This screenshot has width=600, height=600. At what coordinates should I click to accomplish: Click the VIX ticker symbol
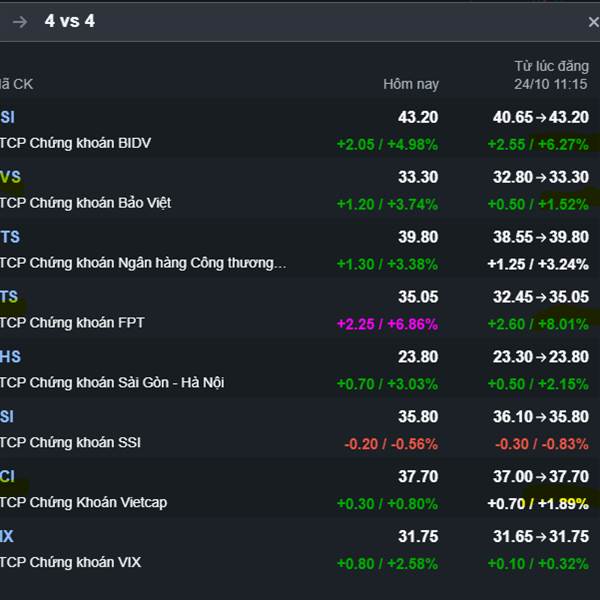[x=7, y=537]
